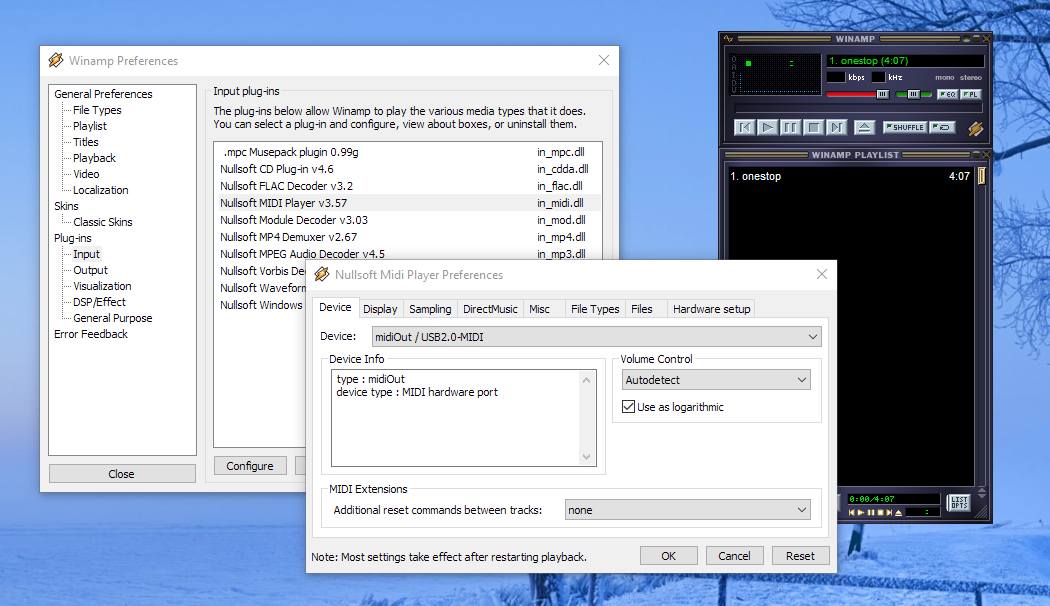Toggle the Repeat button in Winamp
This screenshot has width=1050, height=606.
coord(942,127)
